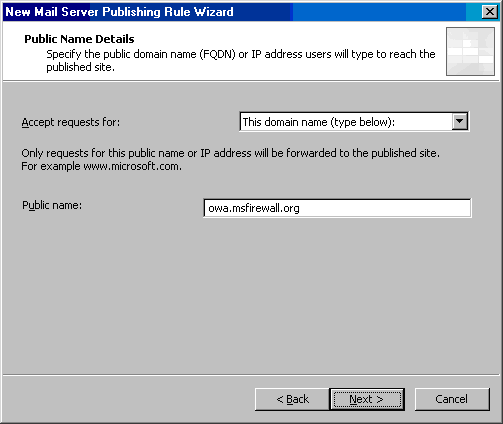The image size is (503, 424).
Task: Expand the Accept requests for dropdown arrow
Action: (x=460, y=121)
